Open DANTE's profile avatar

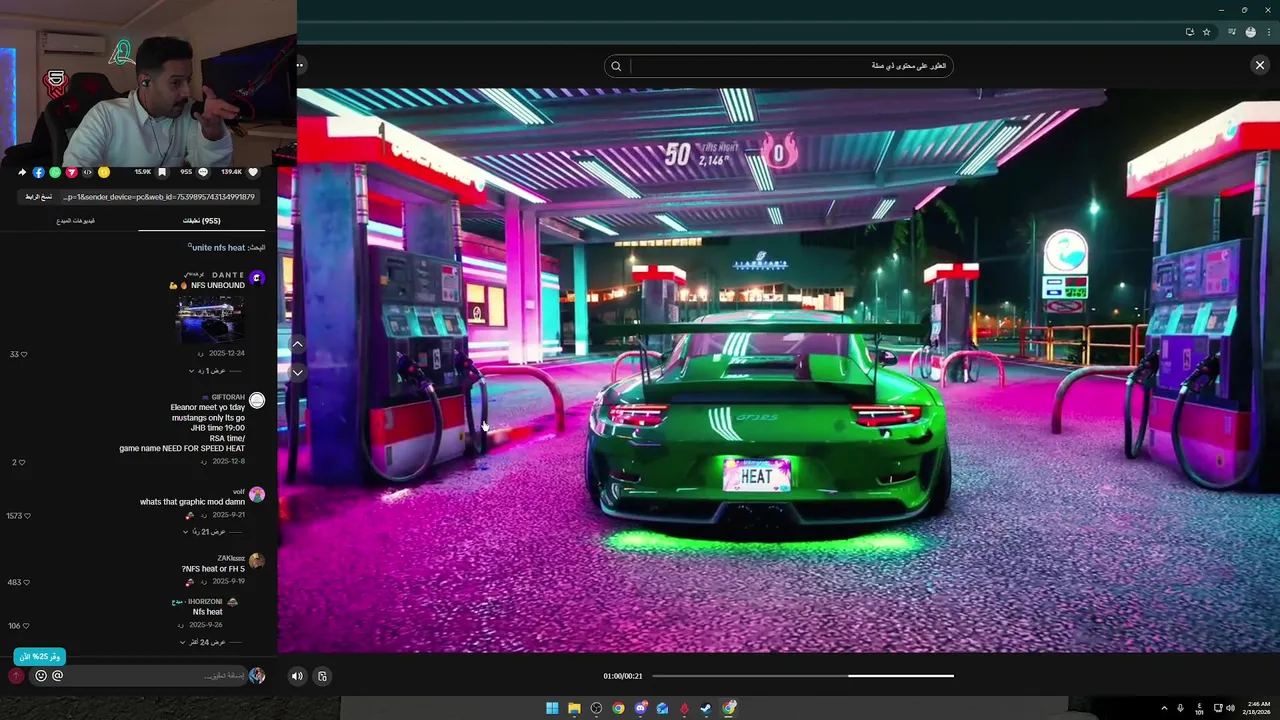(x=257, y=278)
